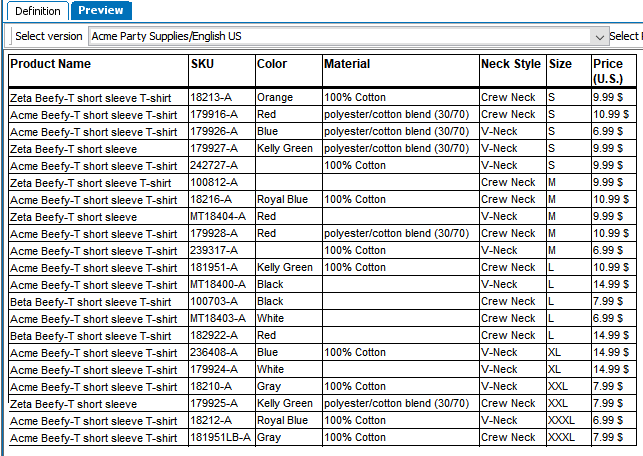Click the Material column header
The image size is (643, 456).
tap(347, 64)
